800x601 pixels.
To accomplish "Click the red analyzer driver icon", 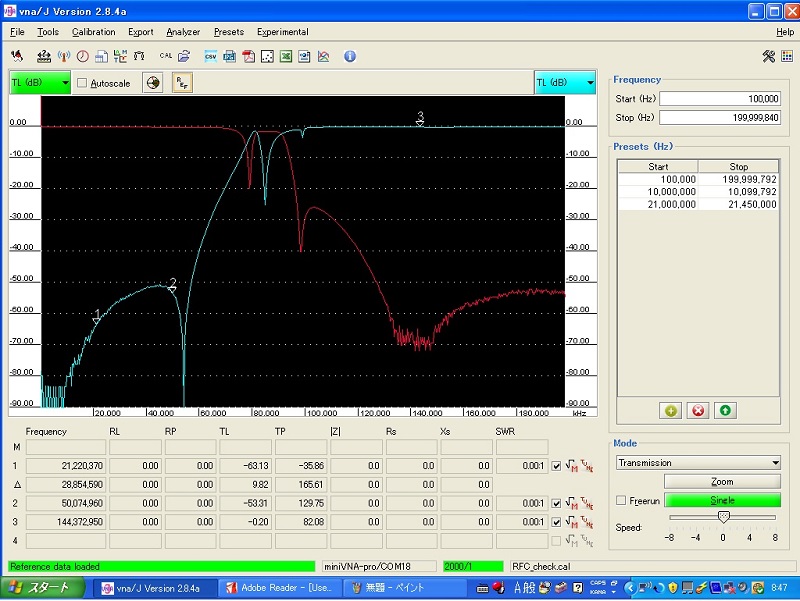I will point(17,56).
